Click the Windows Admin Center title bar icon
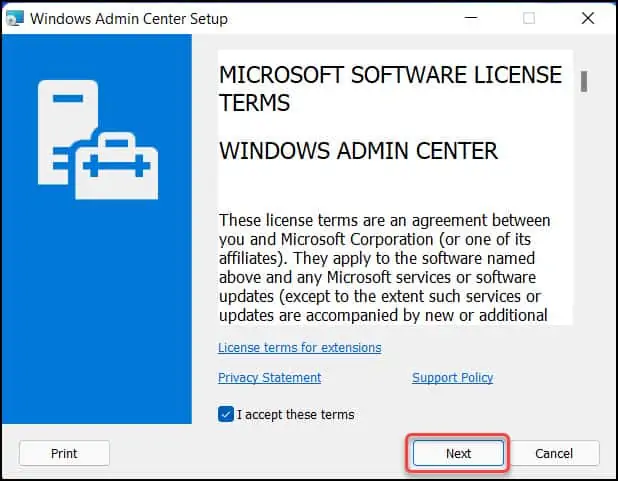The image size is (618, 481). coord(15,18)
